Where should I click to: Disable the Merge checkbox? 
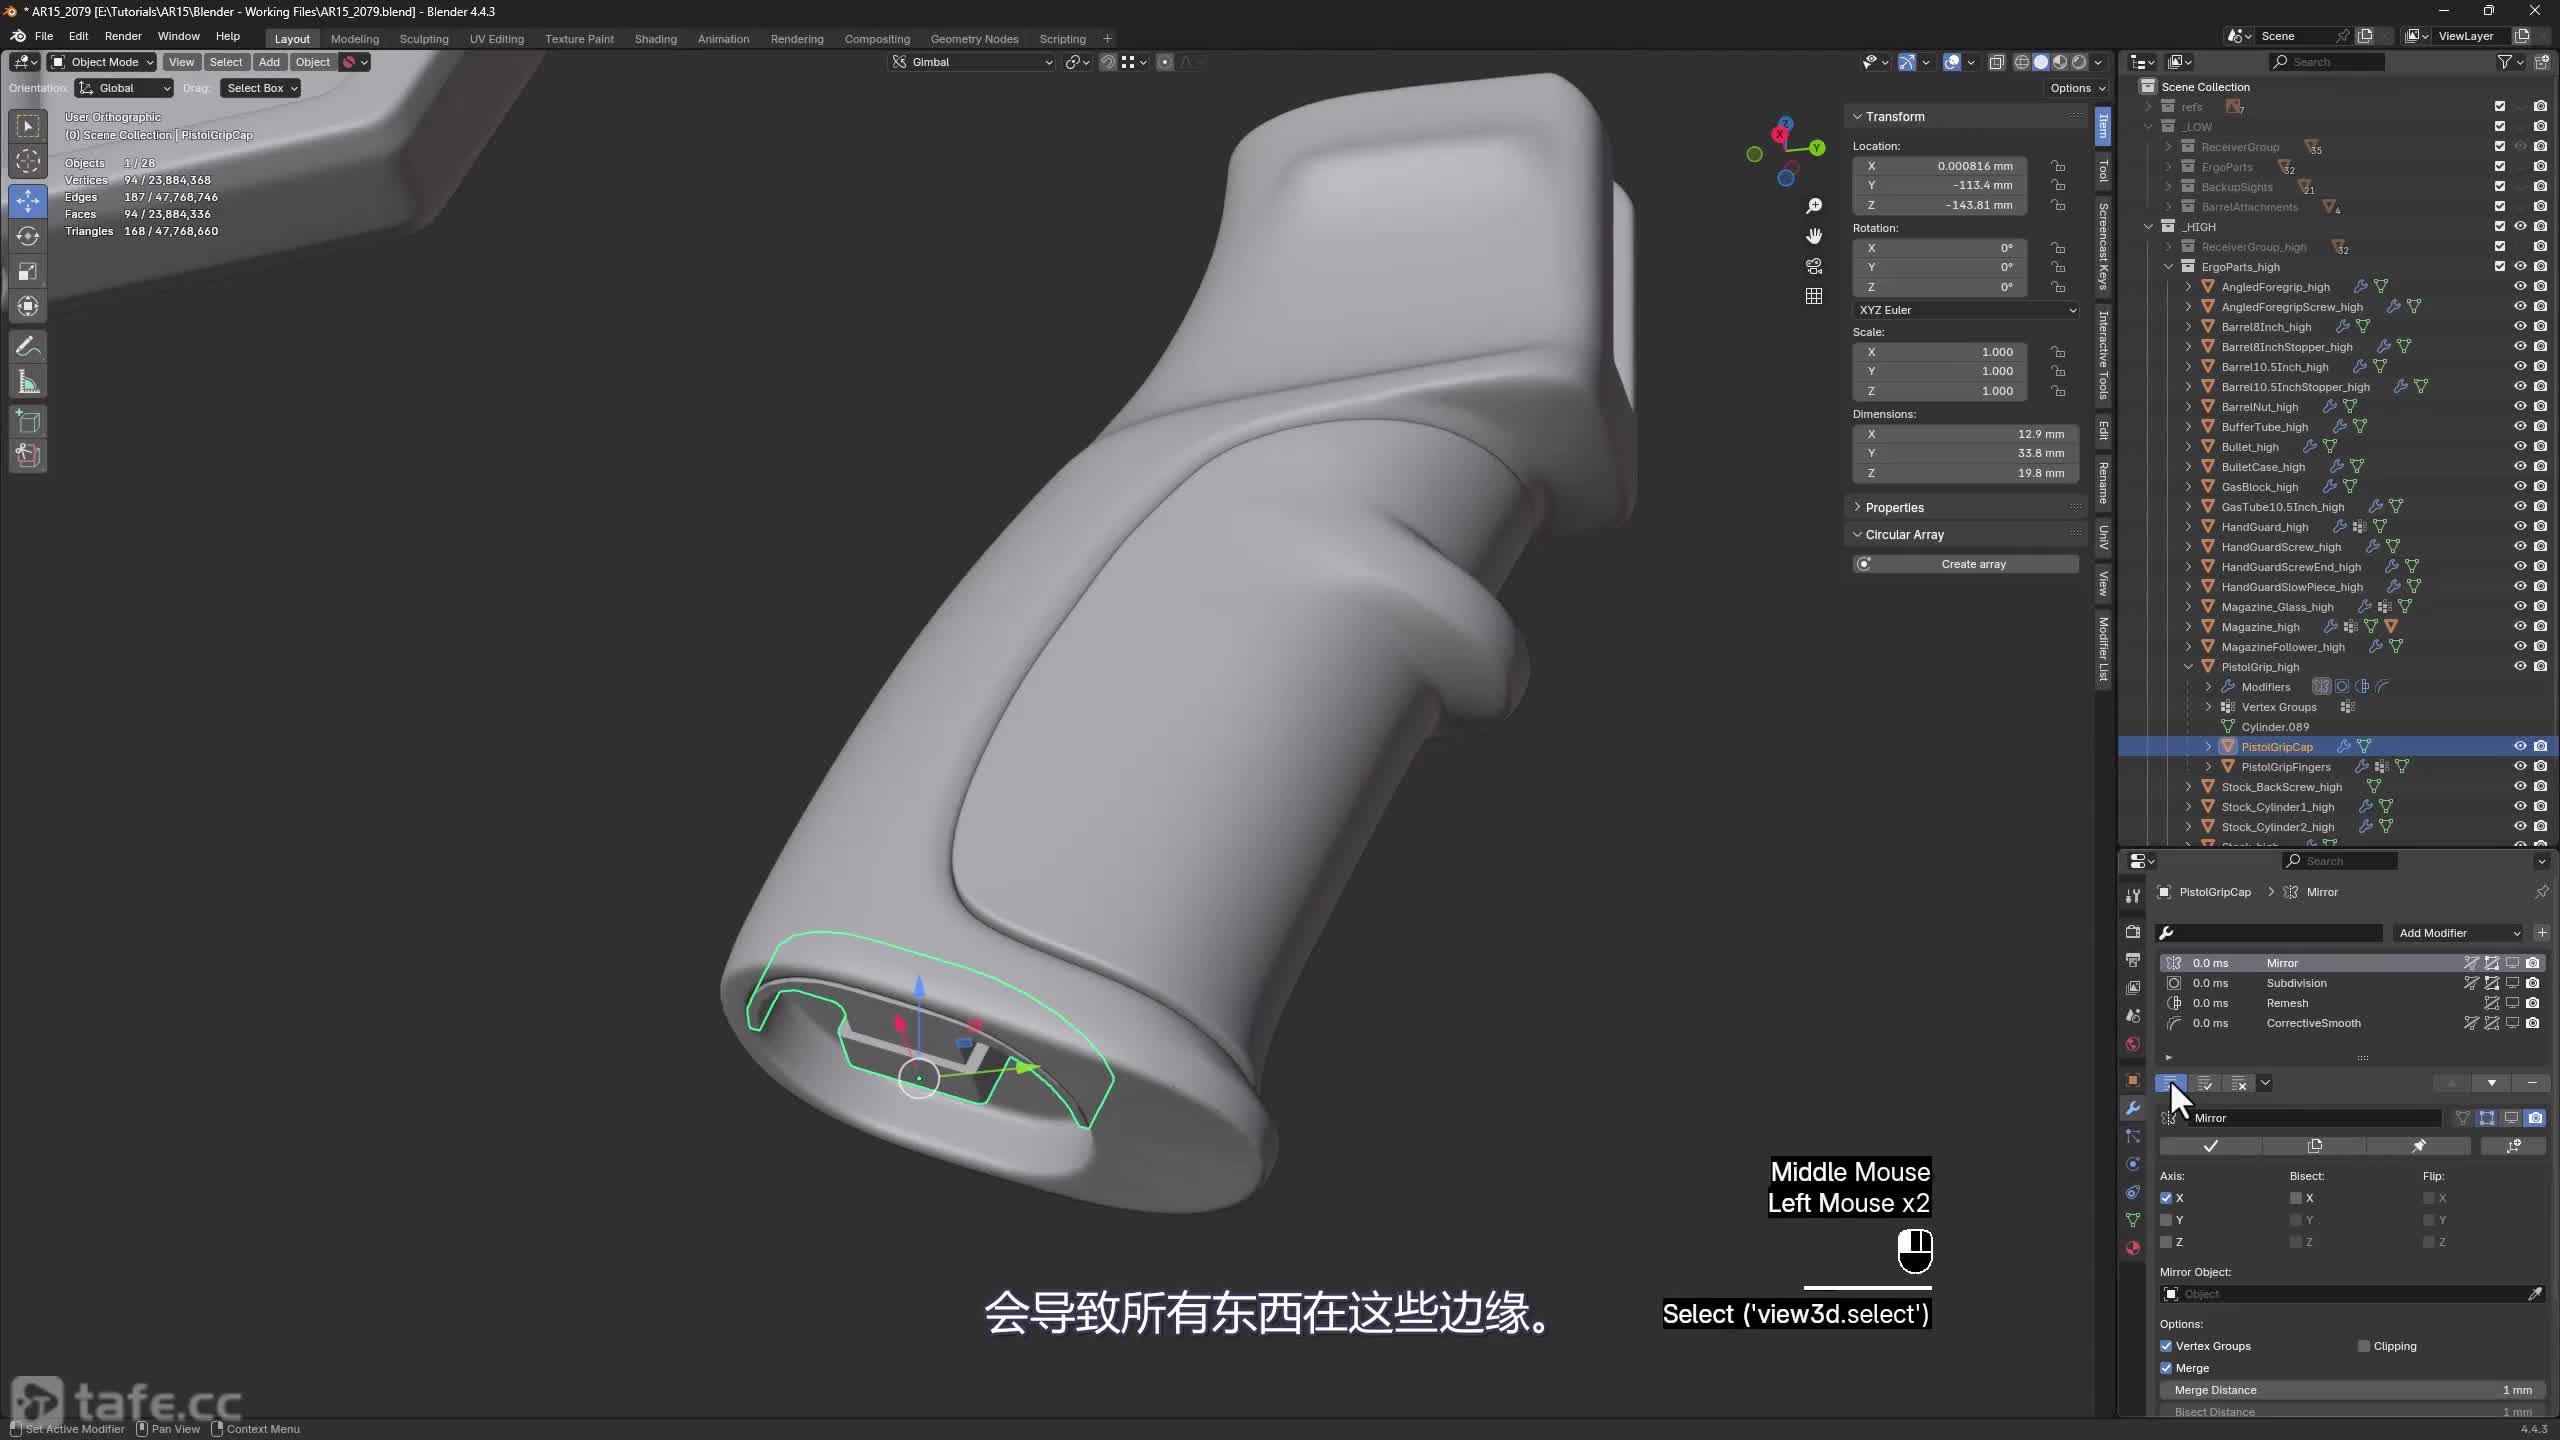click(x=2166, y=1368)
